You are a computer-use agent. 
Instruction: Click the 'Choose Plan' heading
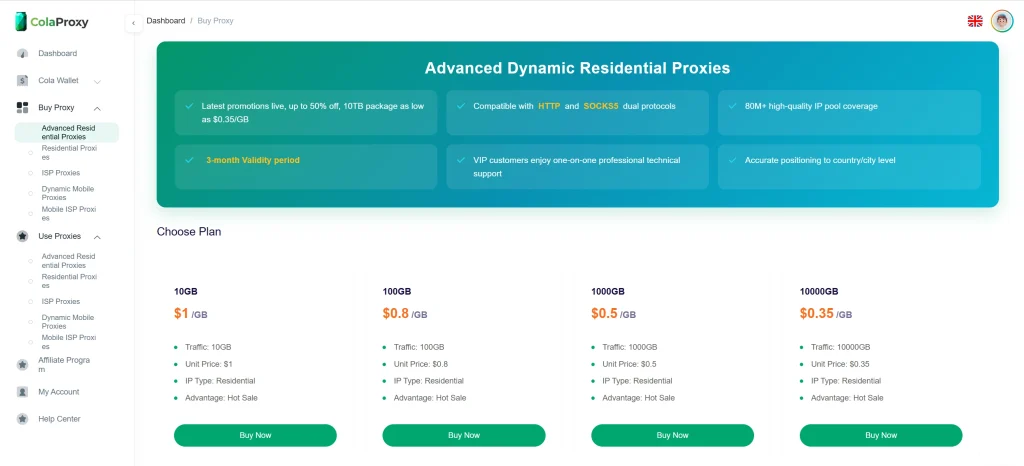[x=189, y=232]
